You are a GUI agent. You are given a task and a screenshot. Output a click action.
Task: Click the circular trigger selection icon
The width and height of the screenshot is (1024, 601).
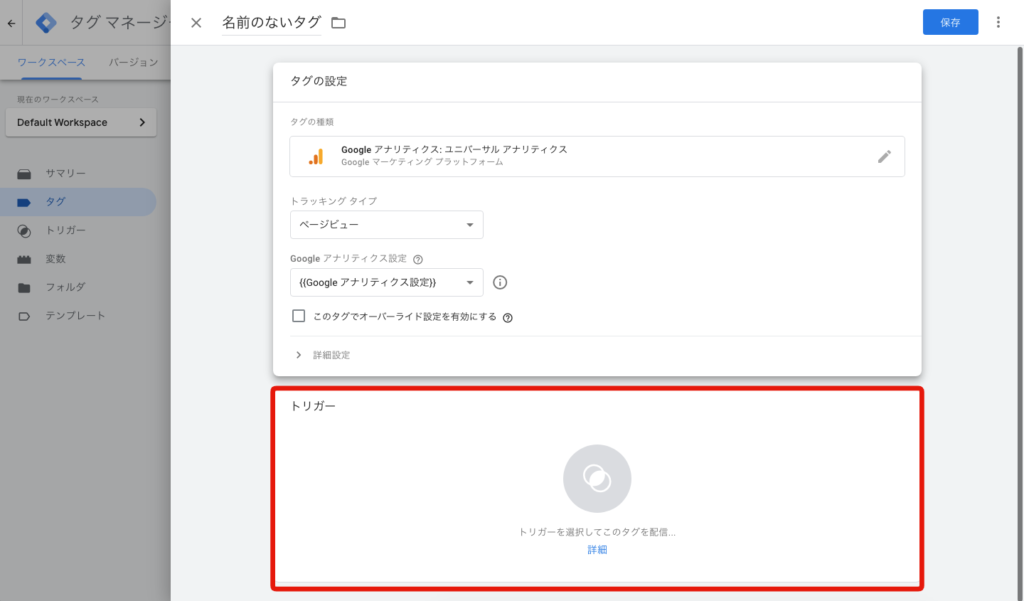pos(597,479)
